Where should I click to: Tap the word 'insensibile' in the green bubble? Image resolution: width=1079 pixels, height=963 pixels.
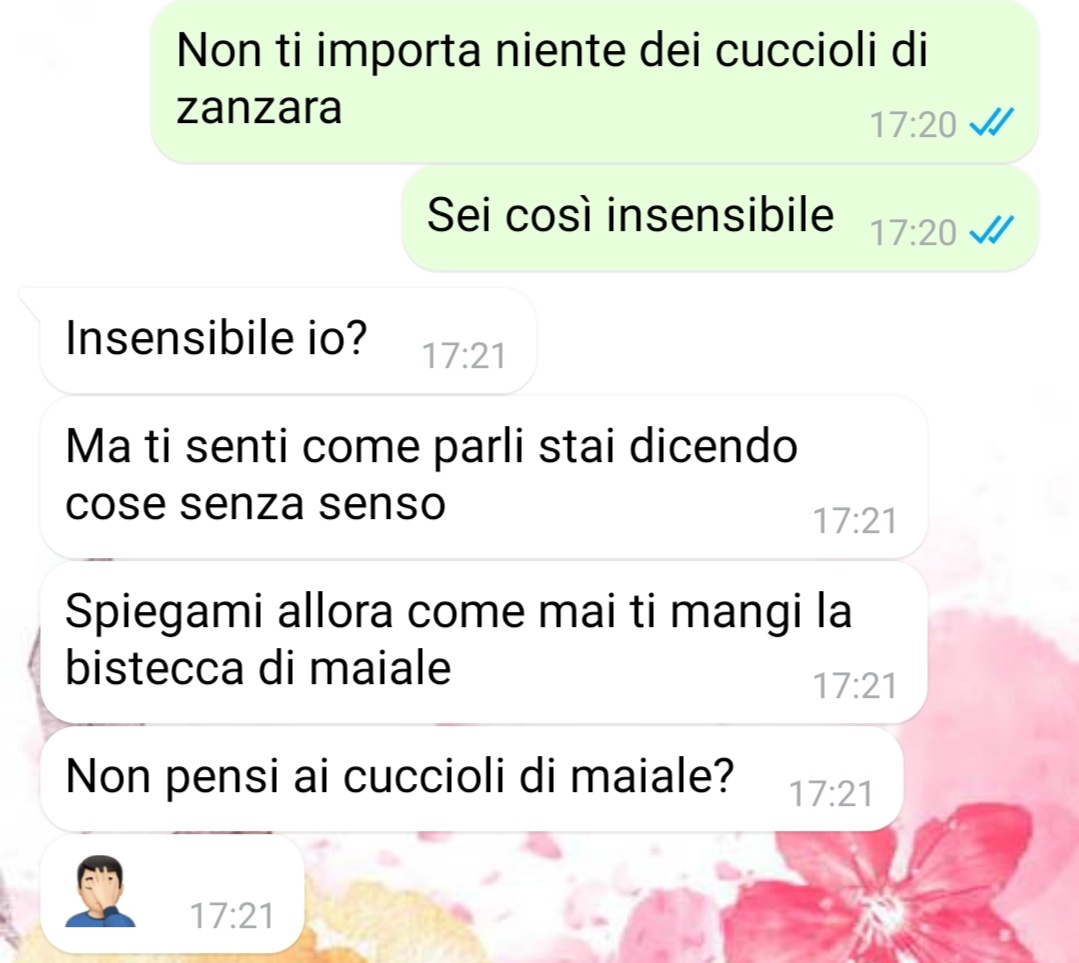point(720,215)
